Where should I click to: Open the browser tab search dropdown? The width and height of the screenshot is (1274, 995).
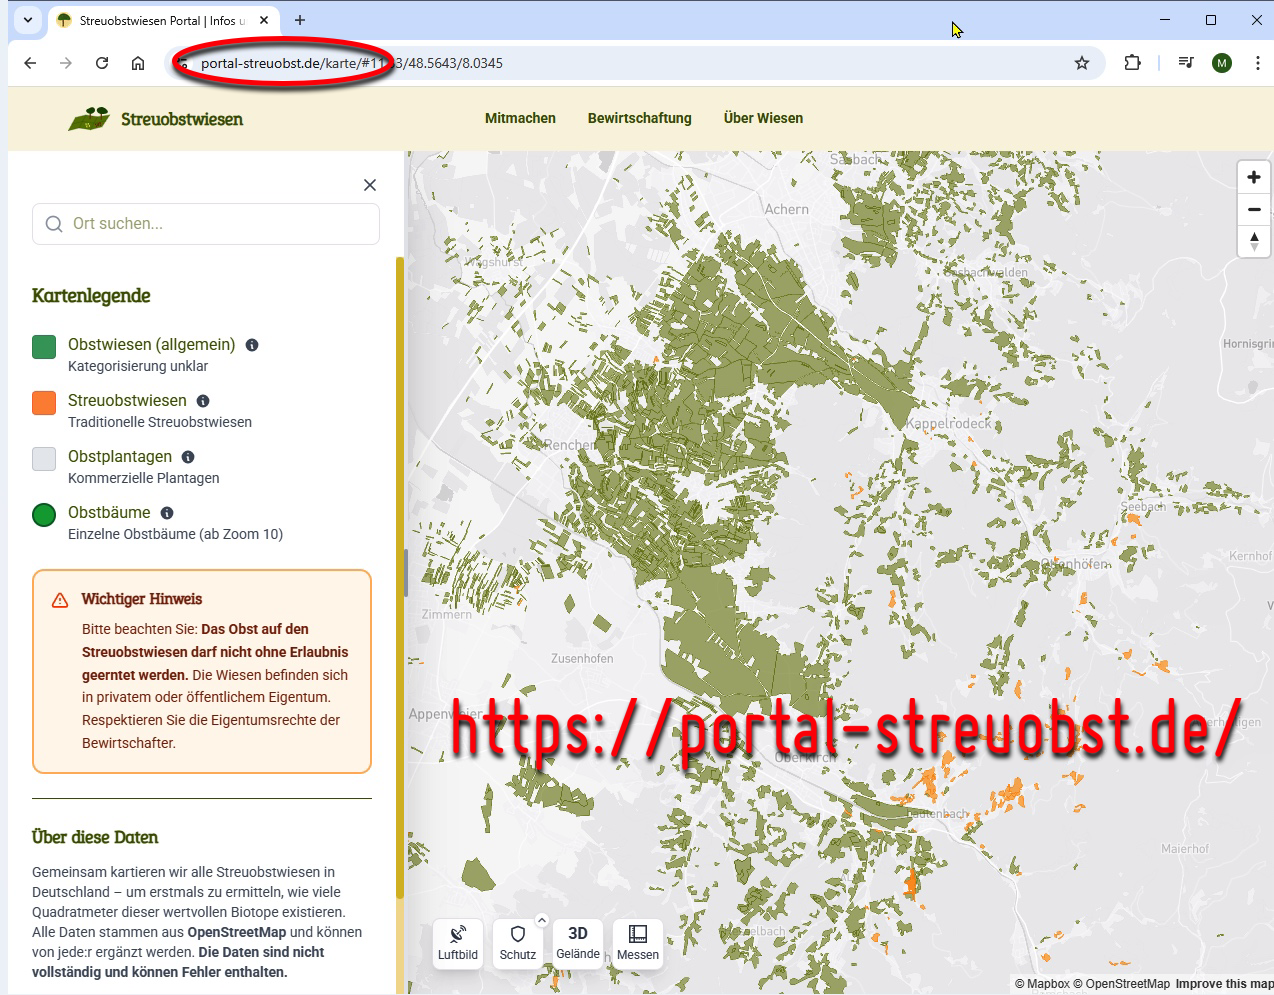tap(28, 20)
